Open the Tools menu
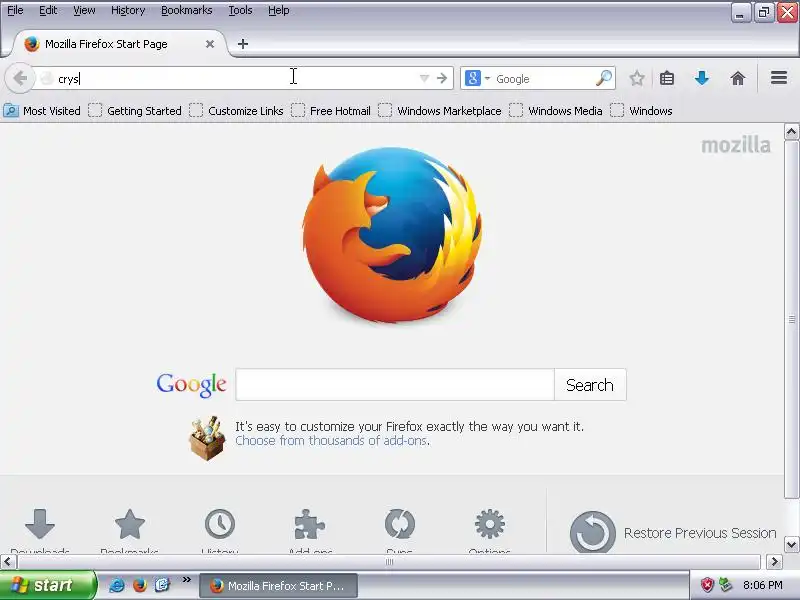The image size is (800, 600). click(x=240, y=10)
